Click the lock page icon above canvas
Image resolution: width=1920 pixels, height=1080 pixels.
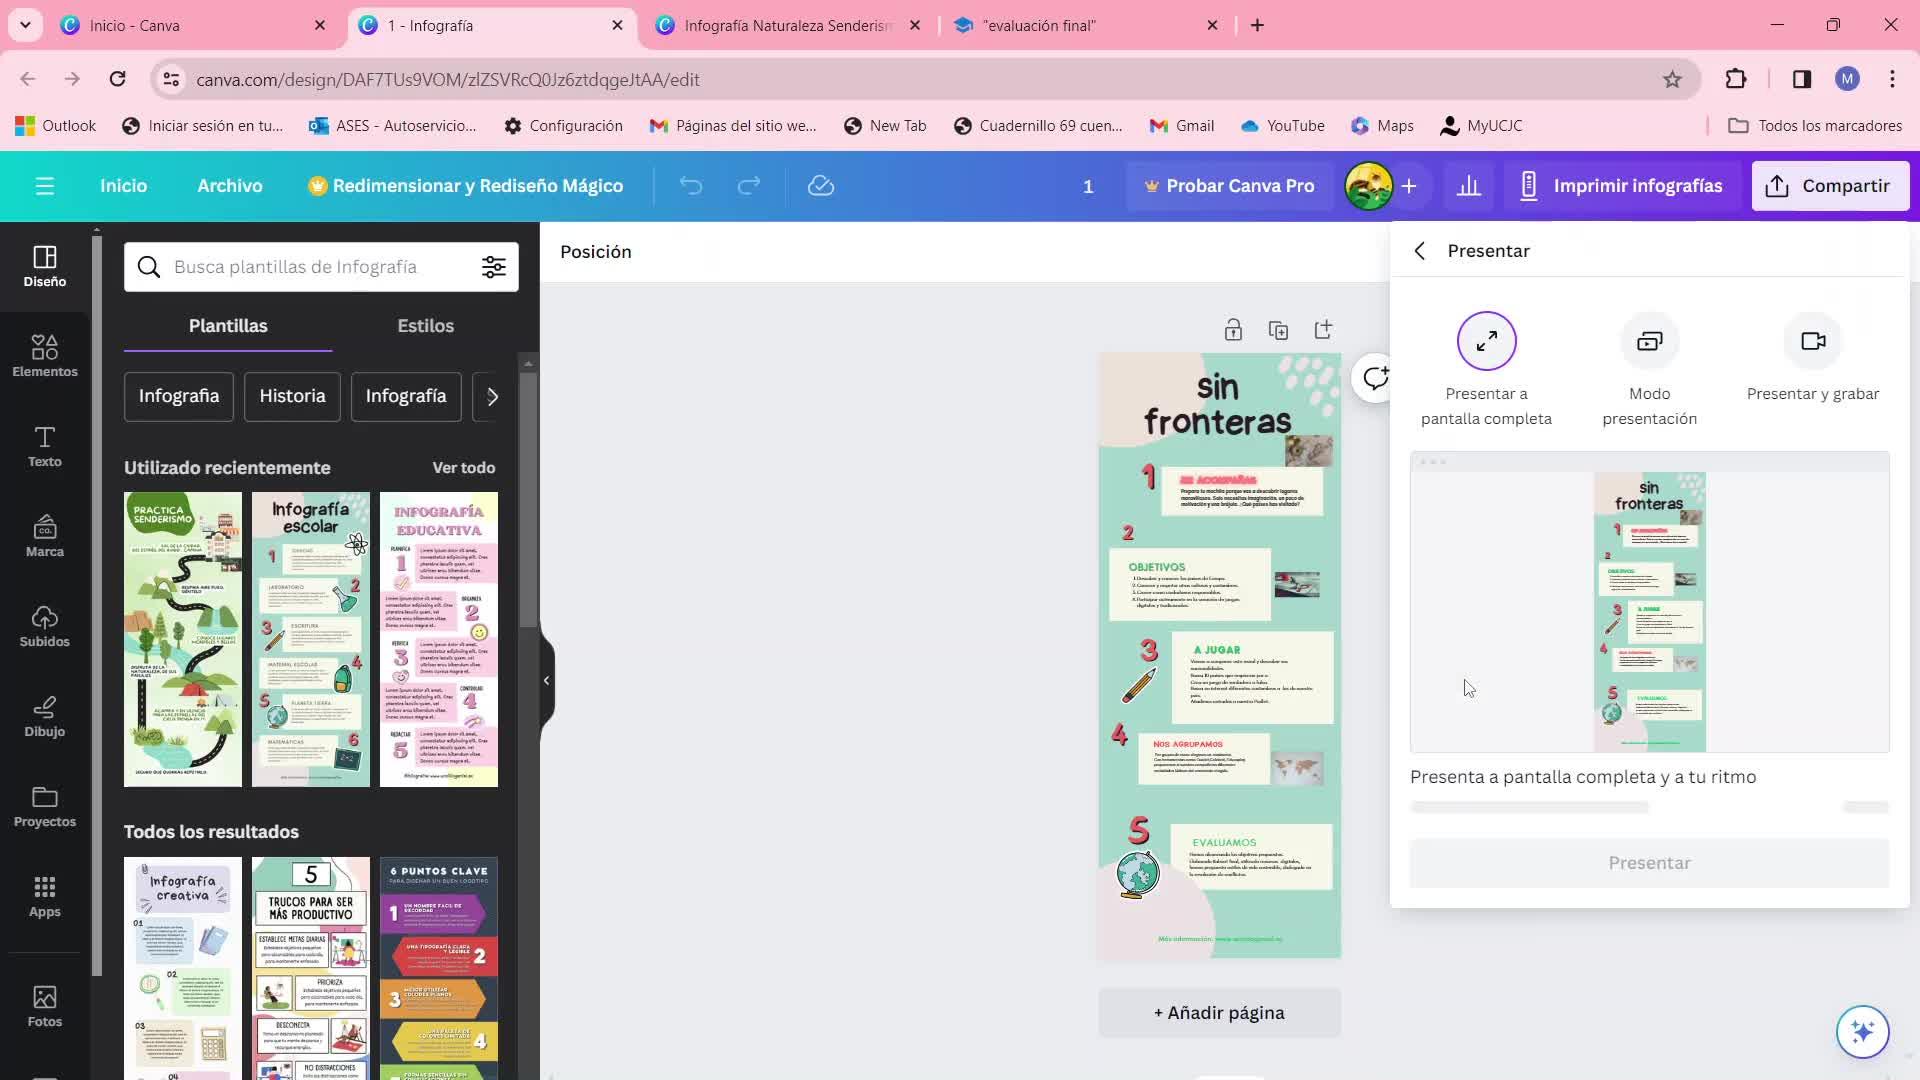click(1232, 330)
